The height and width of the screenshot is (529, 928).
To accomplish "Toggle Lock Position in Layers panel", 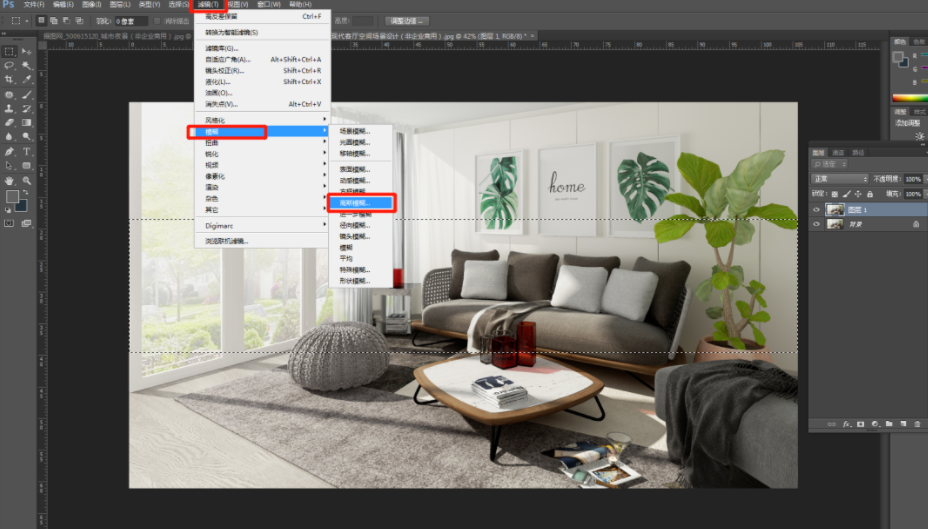I will click(858, 193).
